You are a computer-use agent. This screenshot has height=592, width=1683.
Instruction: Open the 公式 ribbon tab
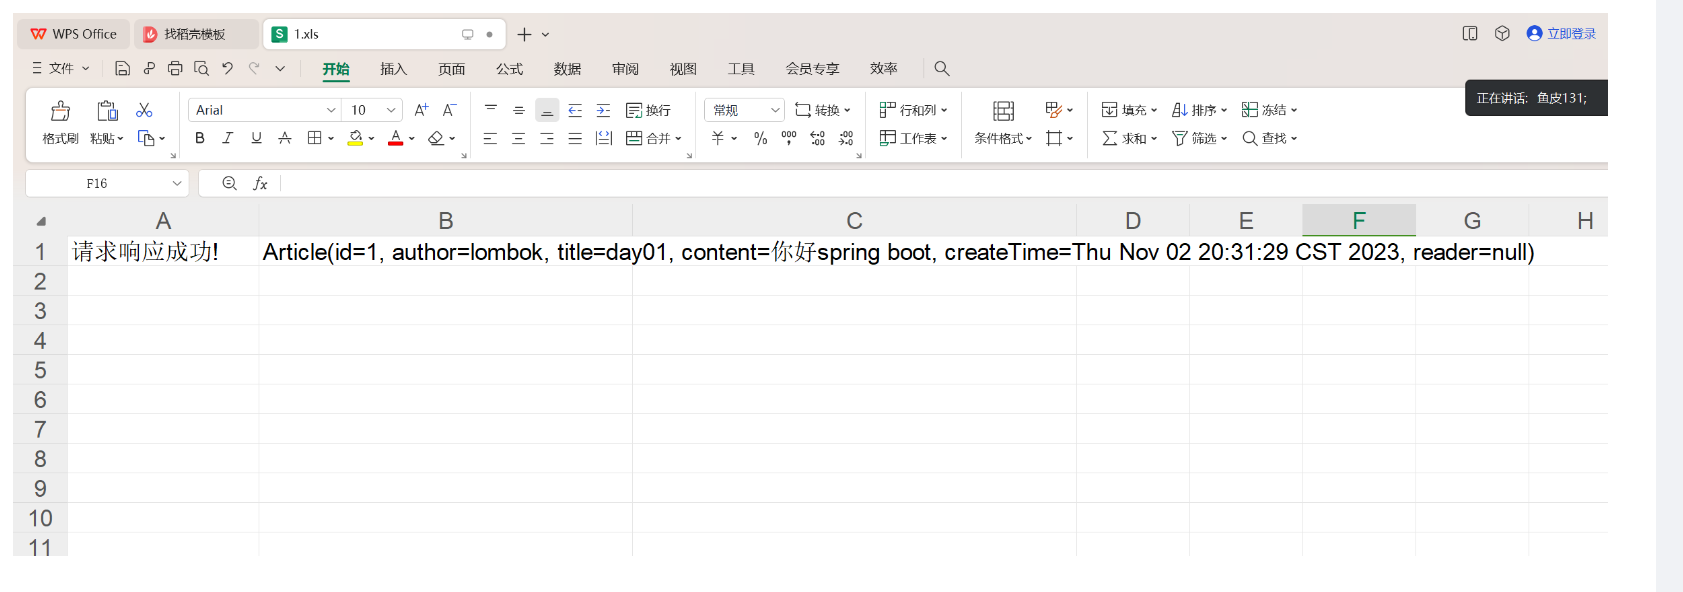[x=509, y=69]
